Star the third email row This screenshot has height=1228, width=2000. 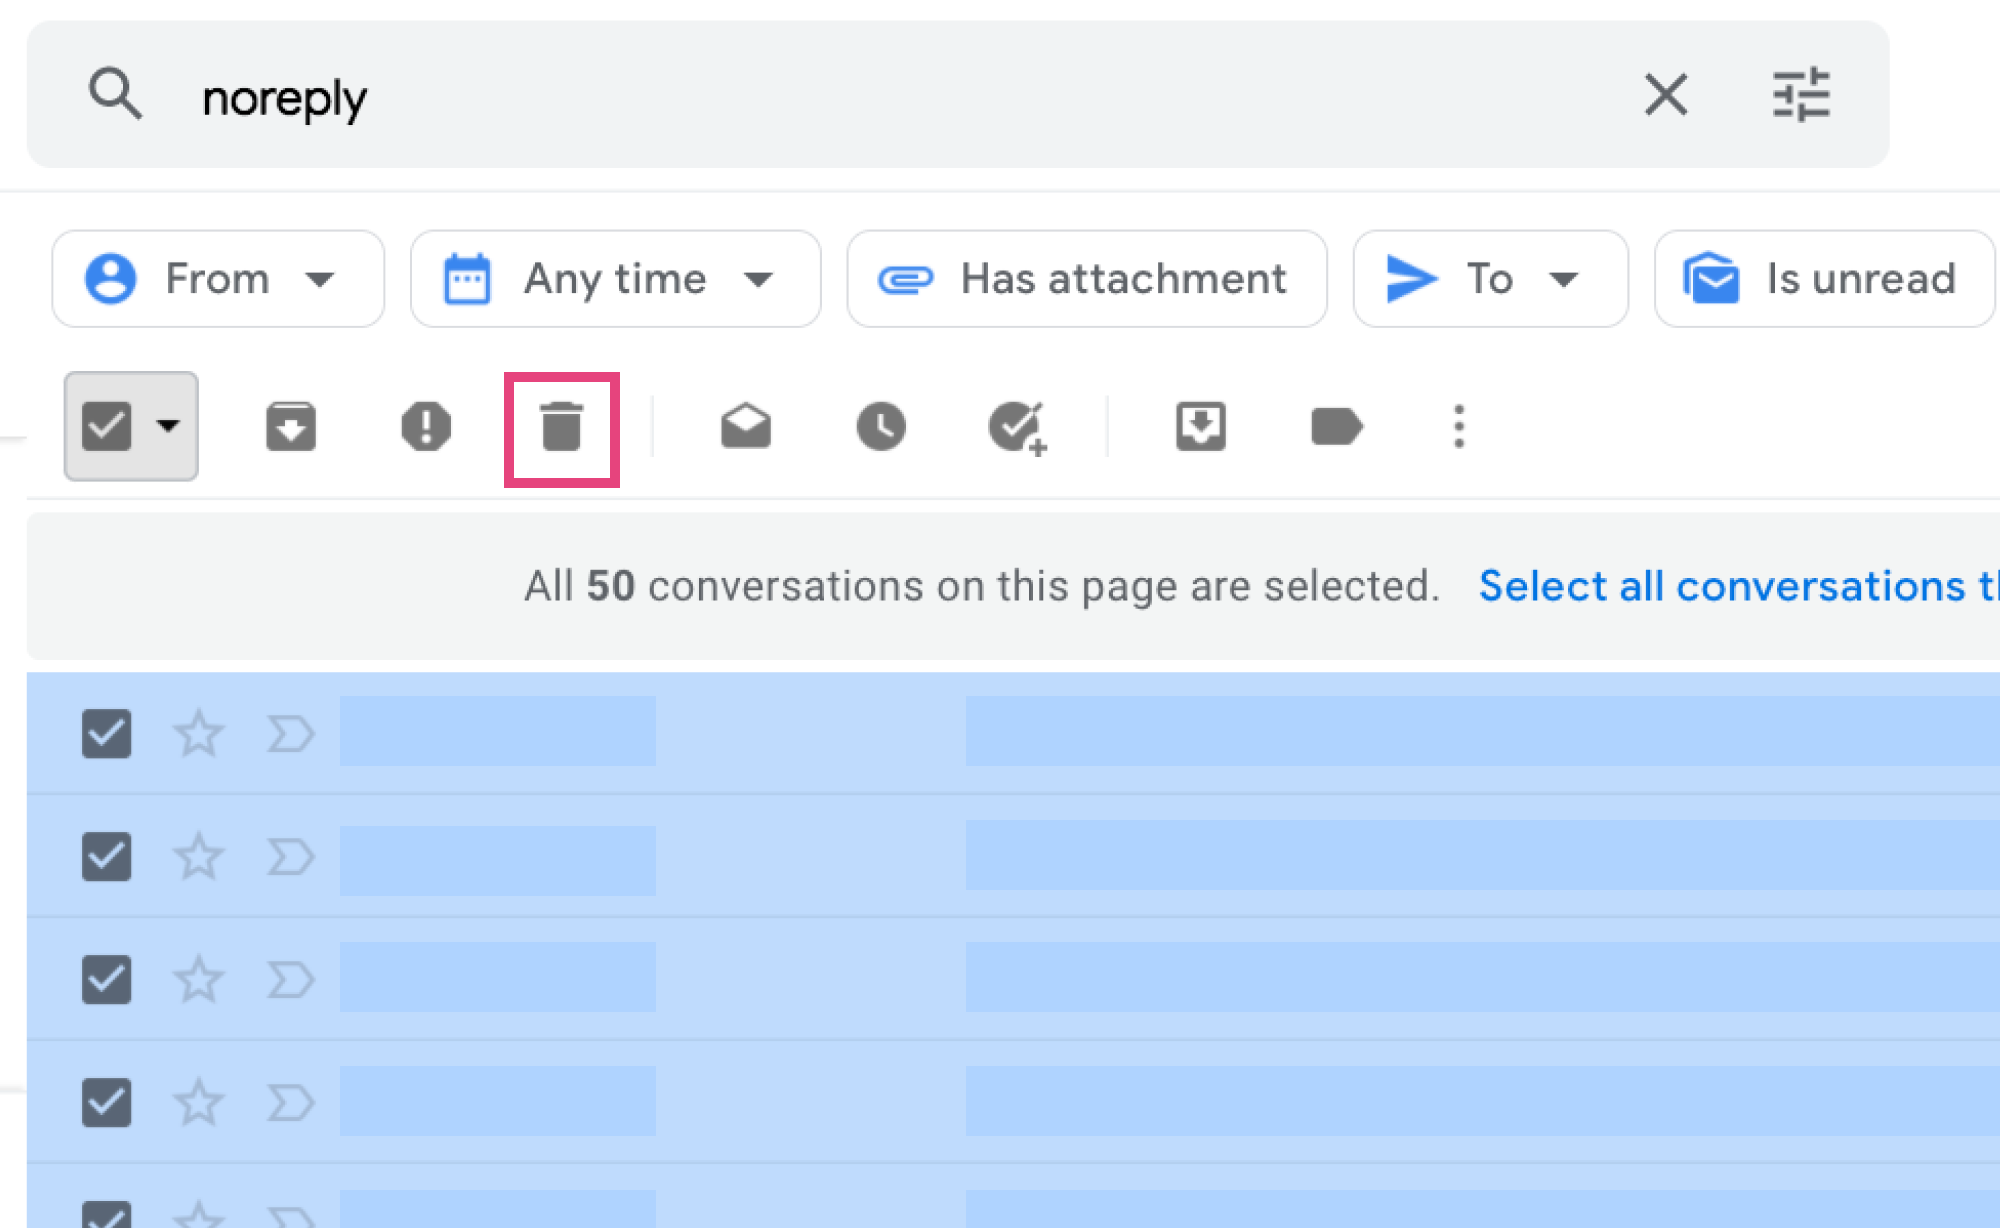pos(198,979)
